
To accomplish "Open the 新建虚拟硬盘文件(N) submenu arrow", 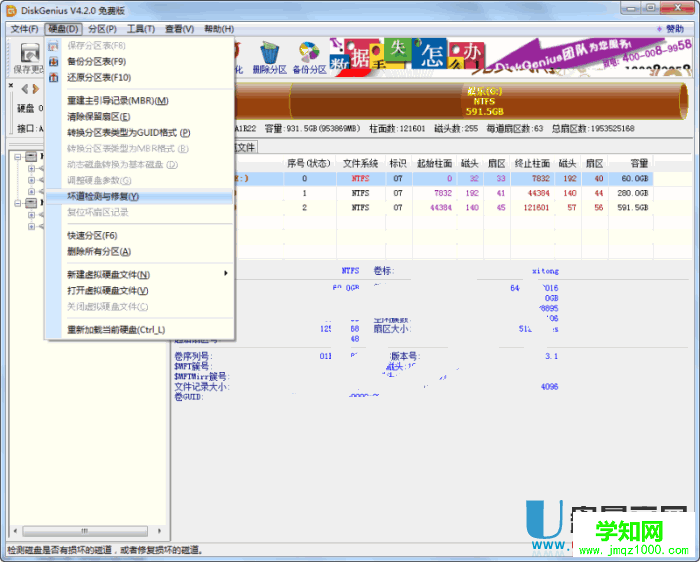I will pyautogui.click(x=226, y=273).
